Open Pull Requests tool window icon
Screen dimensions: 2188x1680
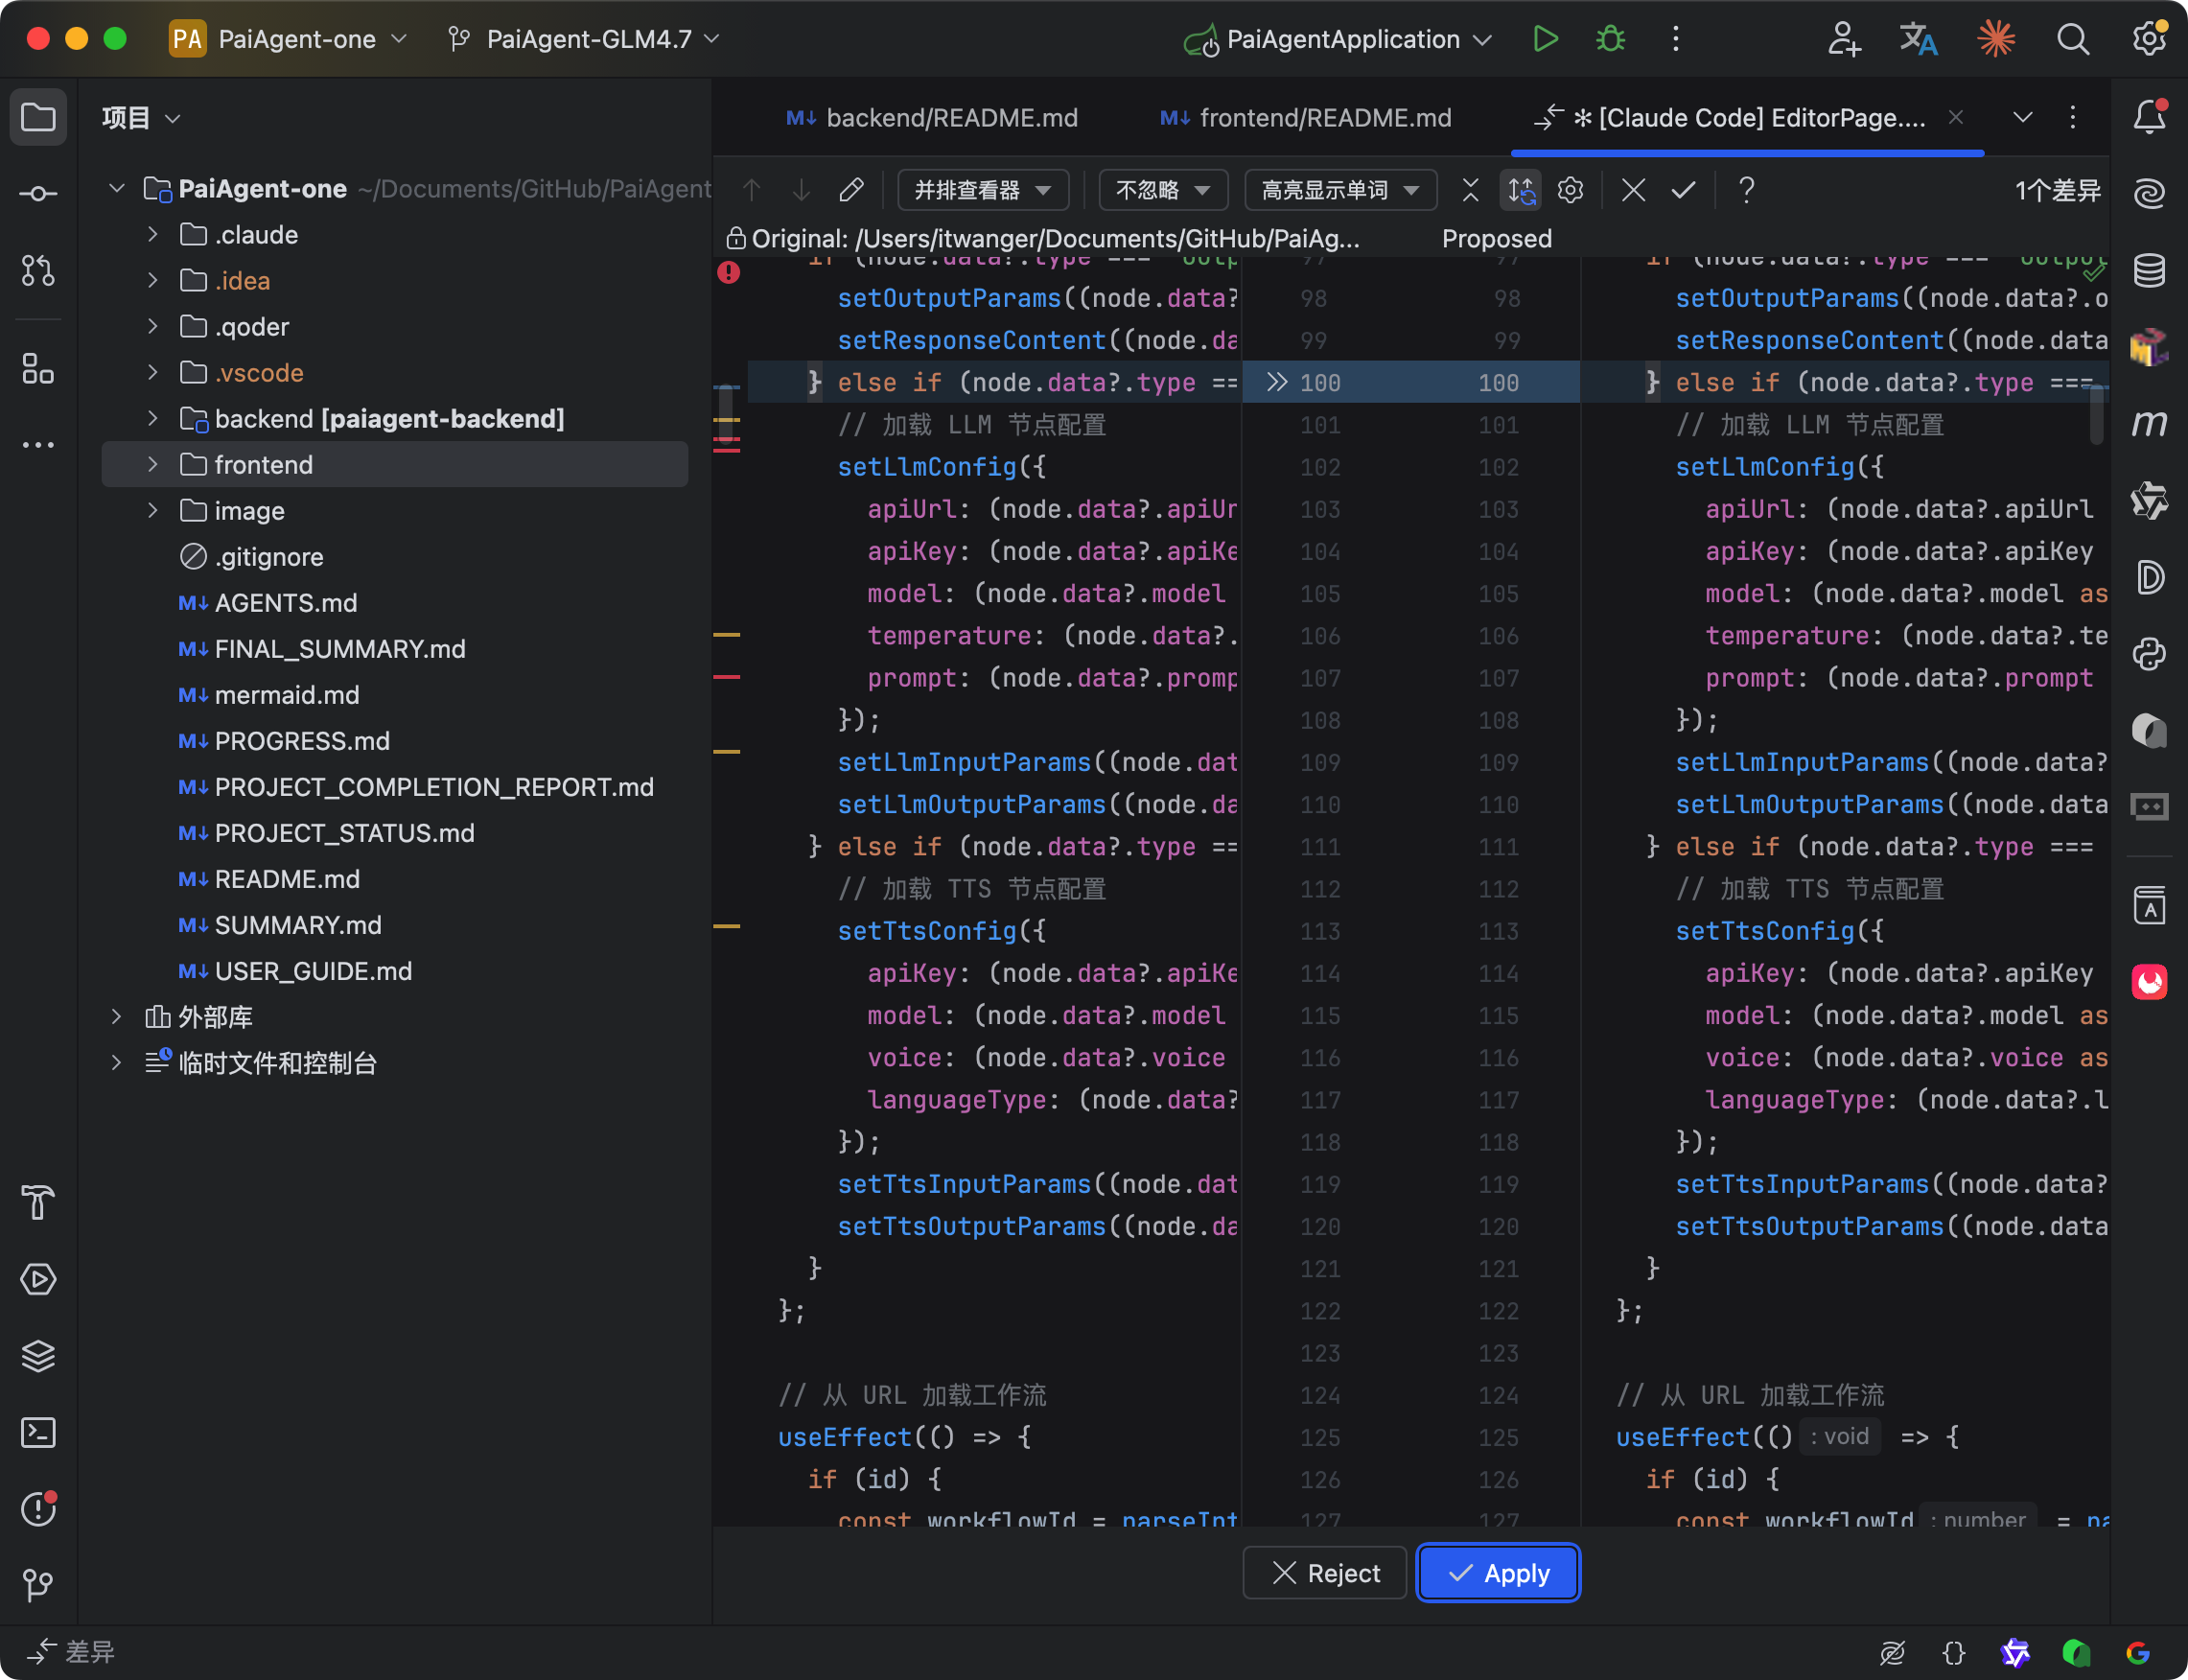pyautogui.click(x=38, y=270)
